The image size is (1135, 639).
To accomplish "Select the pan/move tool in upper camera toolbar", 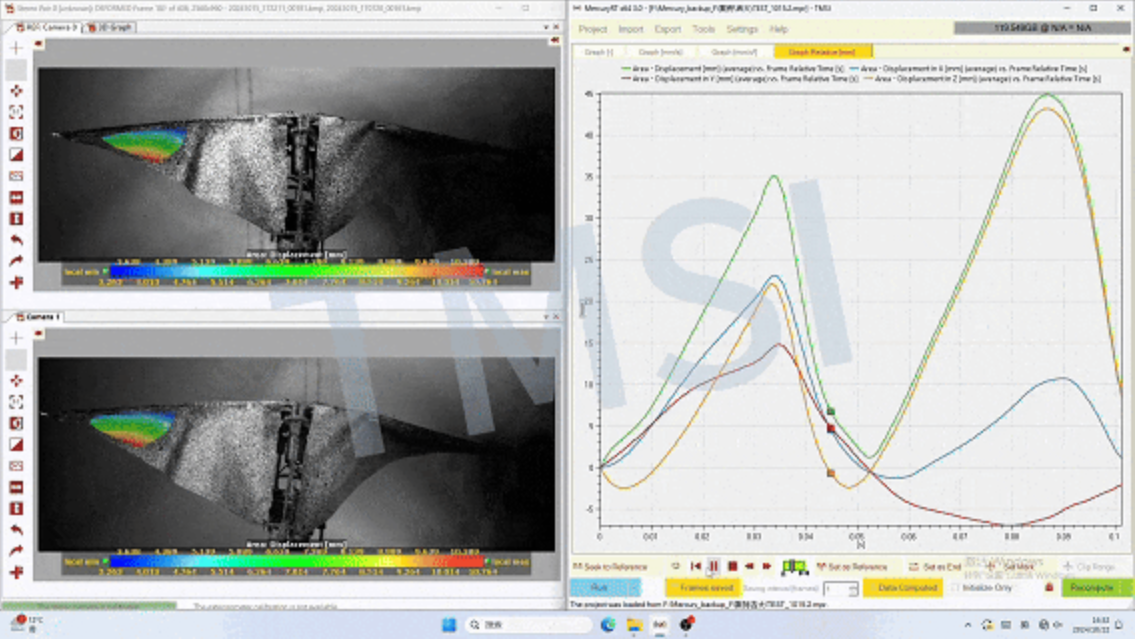I will (x=16, y=91).
